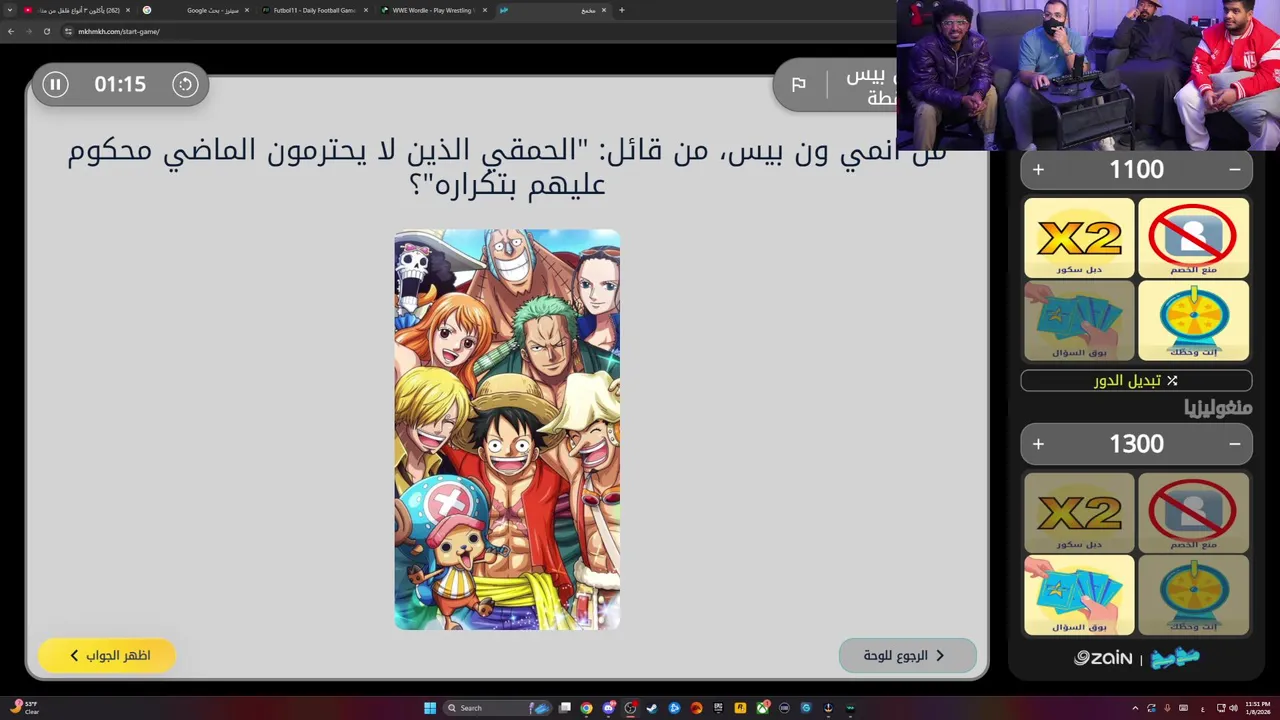The image size is (1280, 720).
Task: Use X2 دبل سكور card for 1100 team
Action: 1079,238
